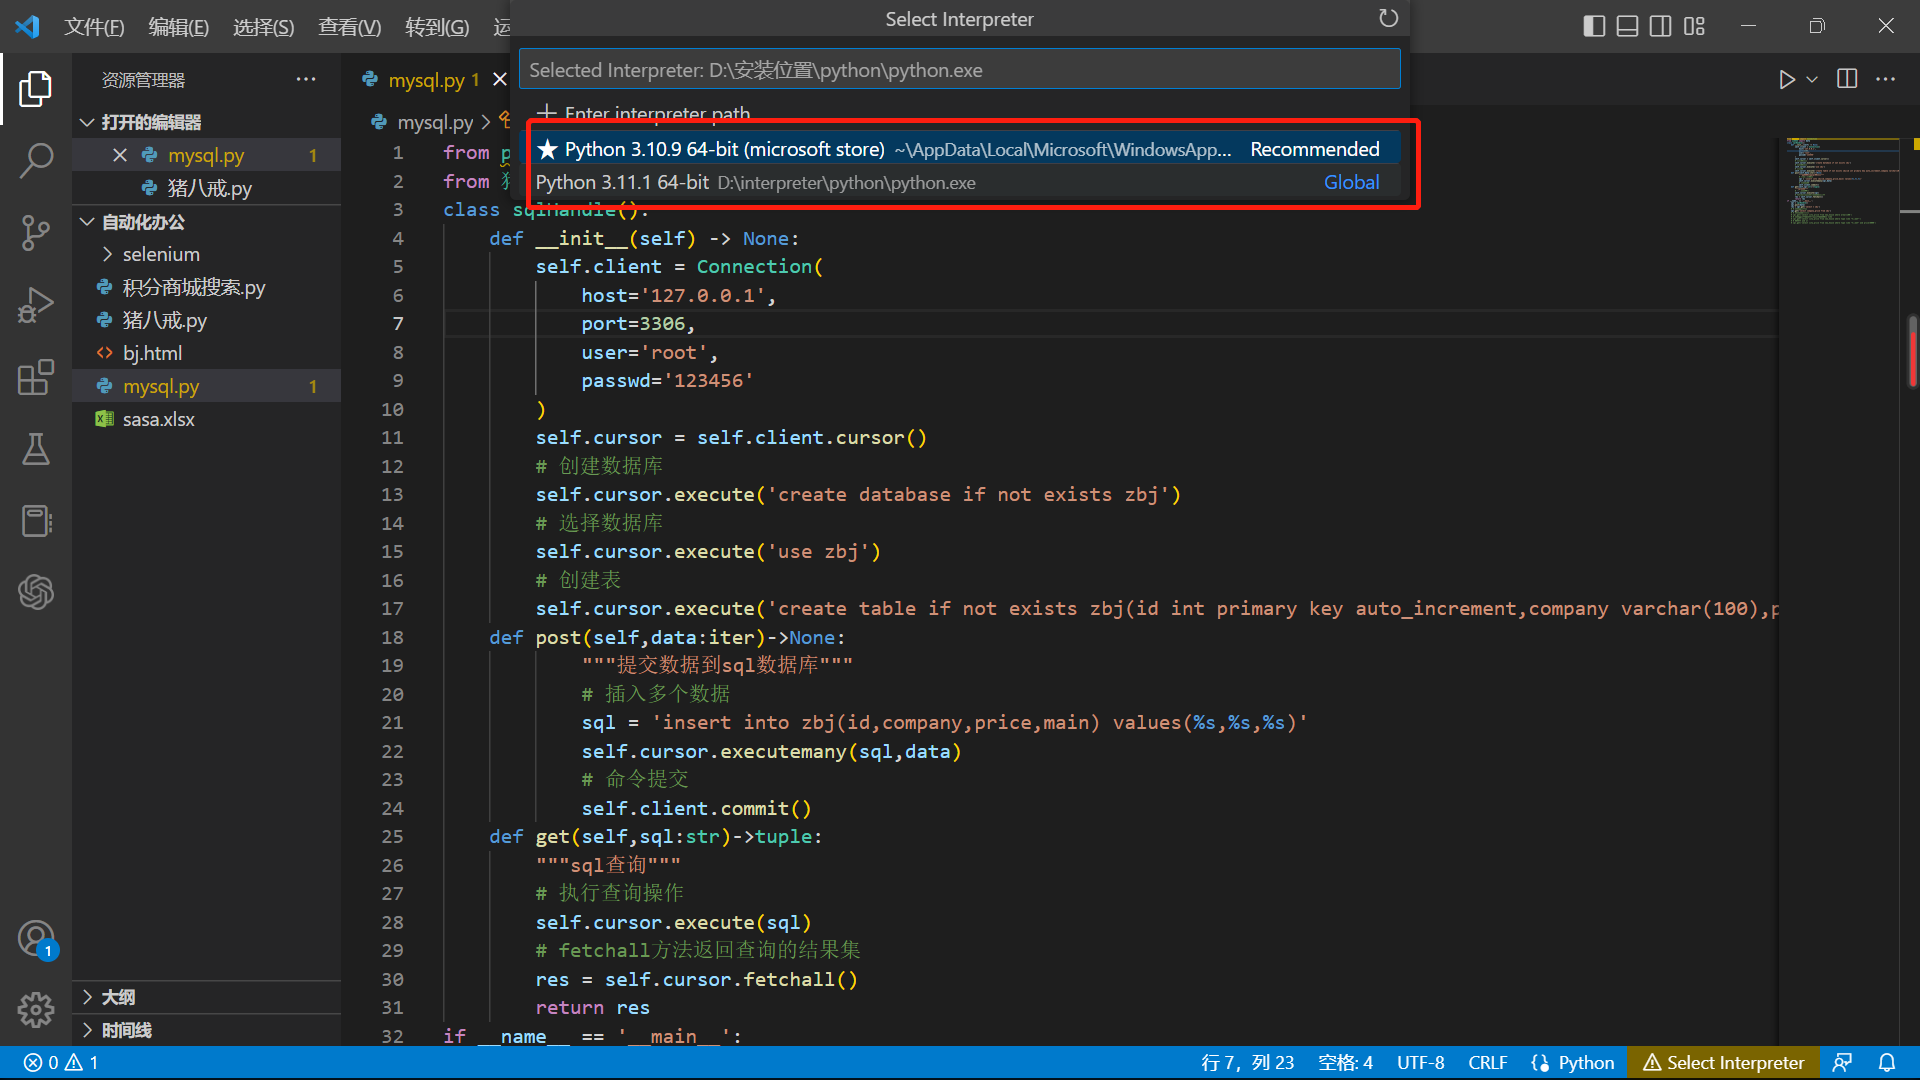
Task: Open the Accounts menu icon
Action: [x=36, y=939]
